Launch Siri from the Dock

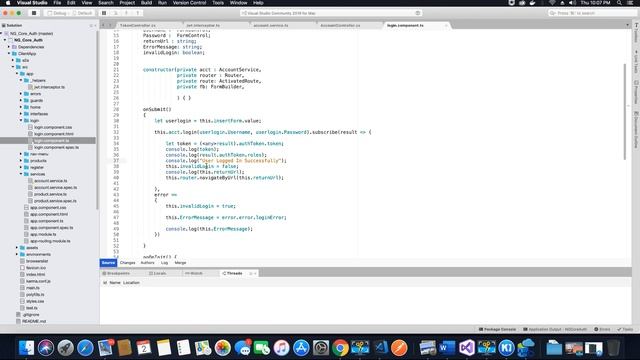[x=46, y=348]
